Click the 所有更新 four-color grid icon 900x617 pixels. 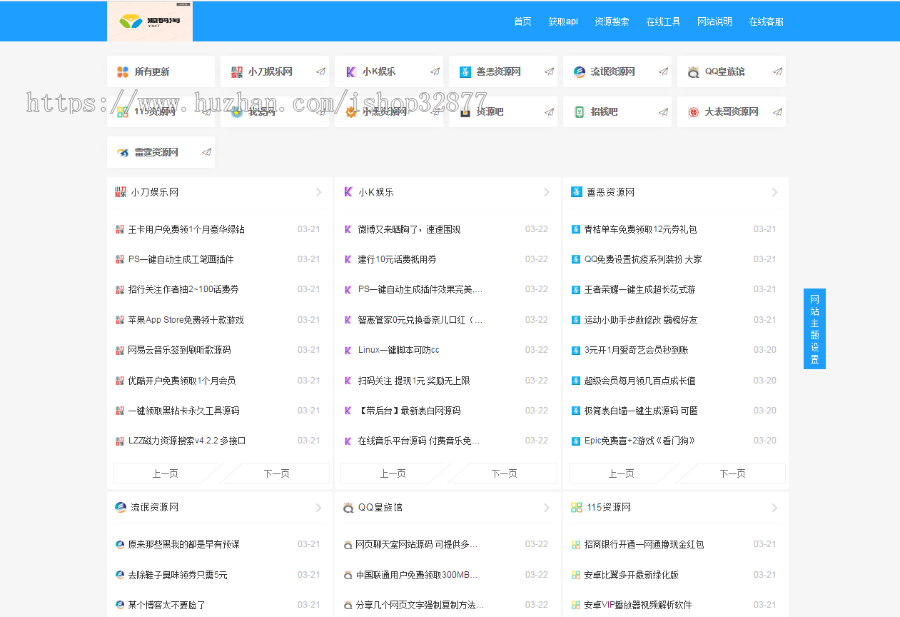123,72
